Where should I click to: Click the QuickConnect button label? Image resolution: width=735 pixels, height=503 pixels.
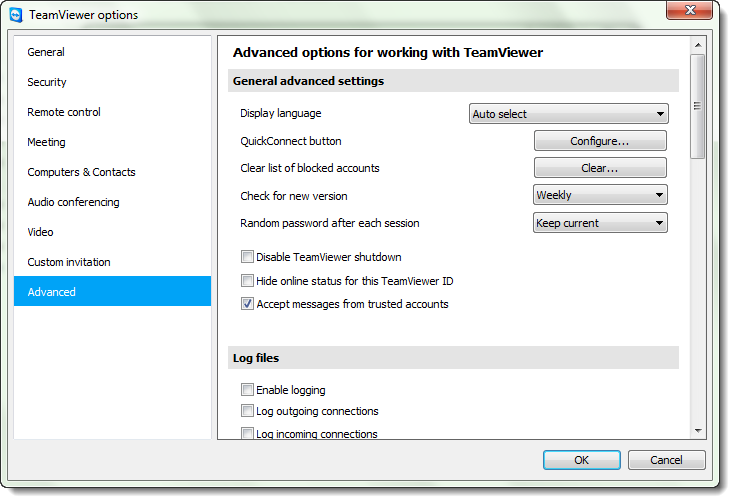[291, 141]
